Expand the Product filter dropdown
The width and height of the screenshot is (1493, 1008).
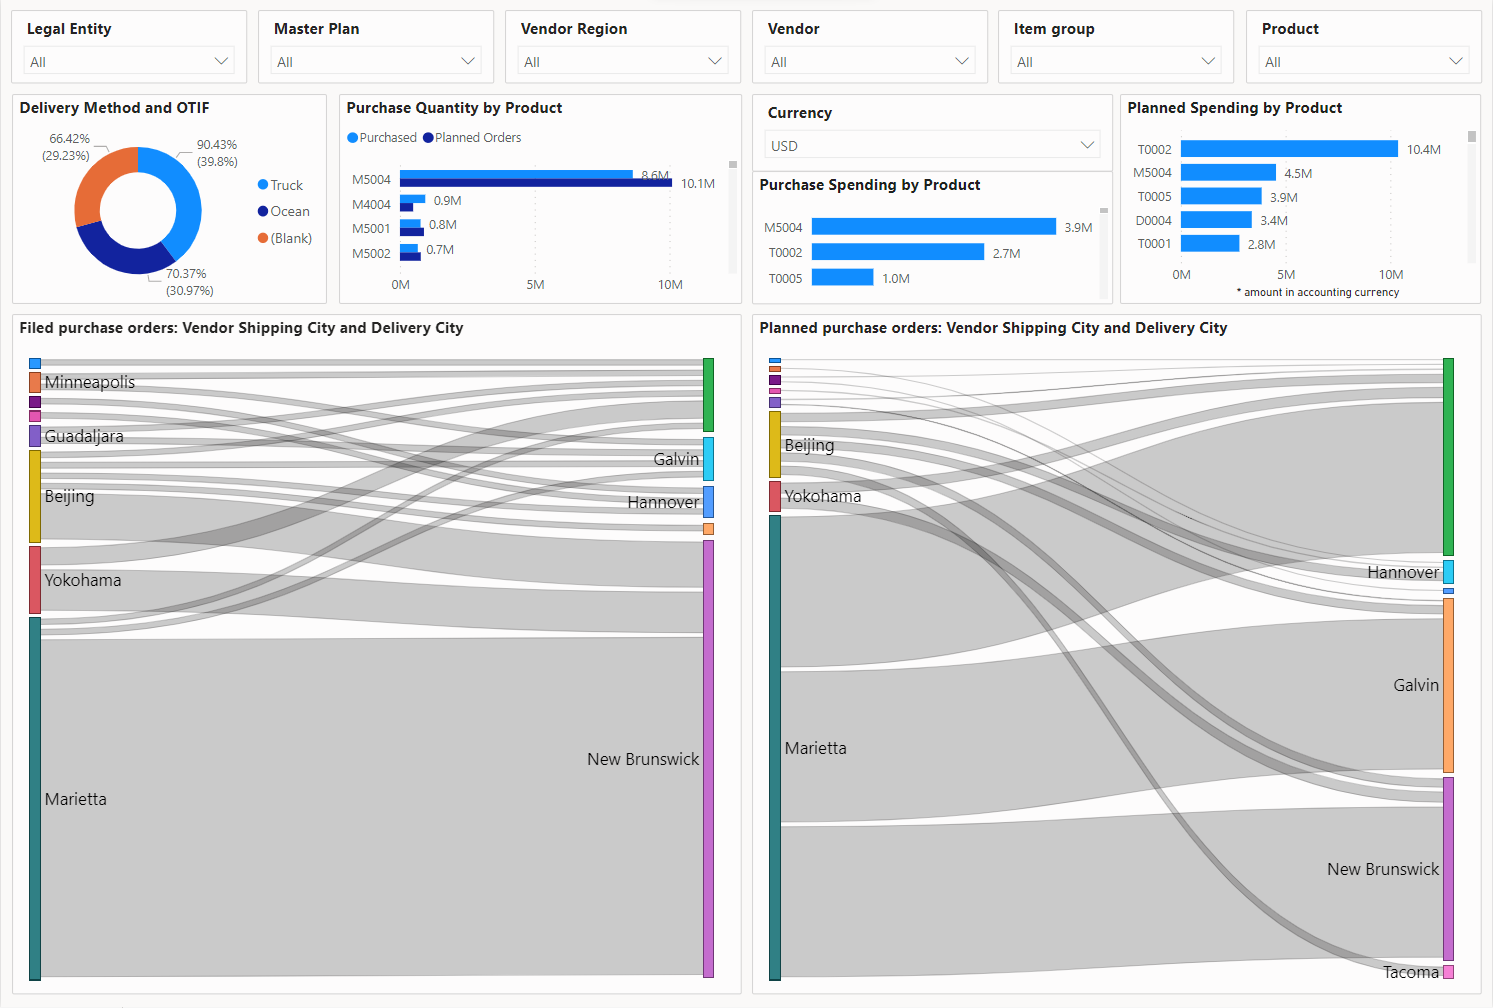1364,61
